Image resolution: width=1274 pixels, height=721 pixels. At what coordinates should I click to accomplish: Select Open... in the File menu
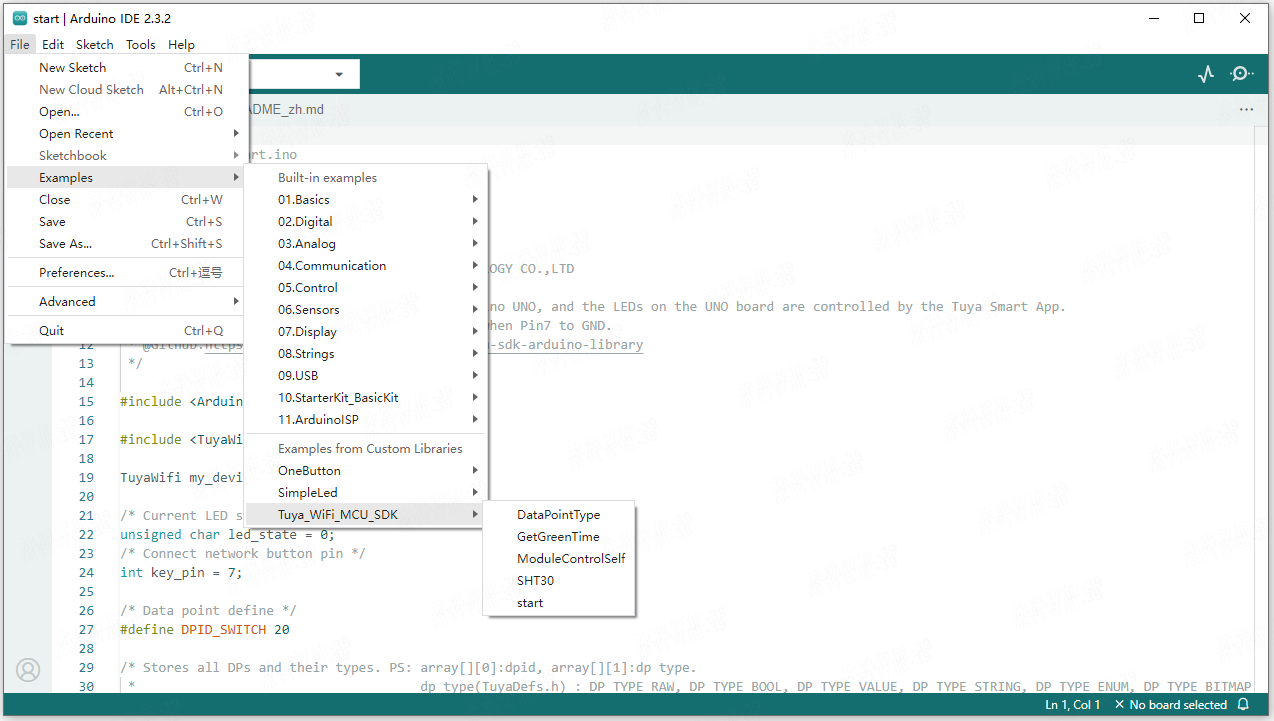coord(127,112)
